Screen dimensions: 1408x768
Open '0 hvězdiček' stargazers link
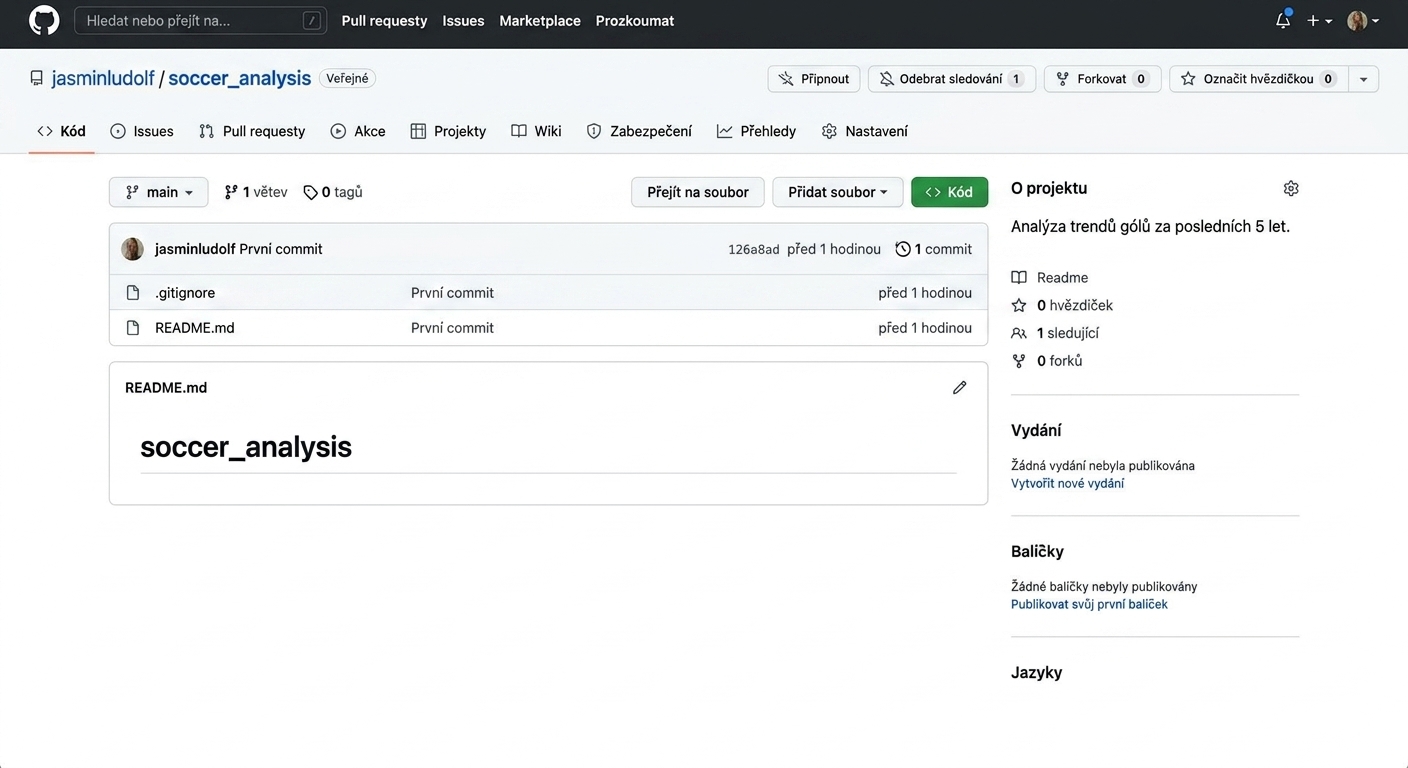click(x=1062, y=305)
